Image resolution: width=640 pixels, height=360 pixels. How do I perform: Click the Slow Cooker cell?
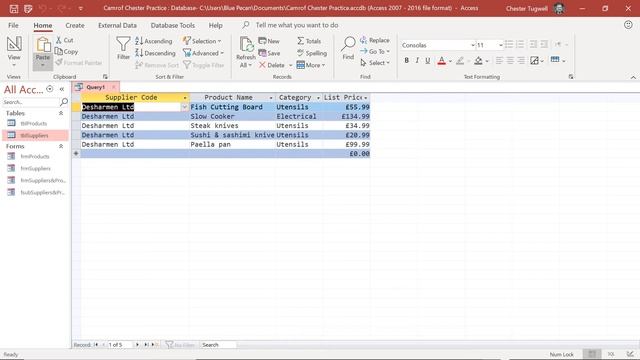pyautogui.click(x=232, y=116)
